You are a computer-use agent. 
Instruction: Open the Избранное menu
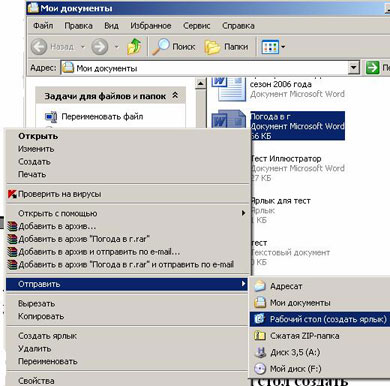pos(151,26)
